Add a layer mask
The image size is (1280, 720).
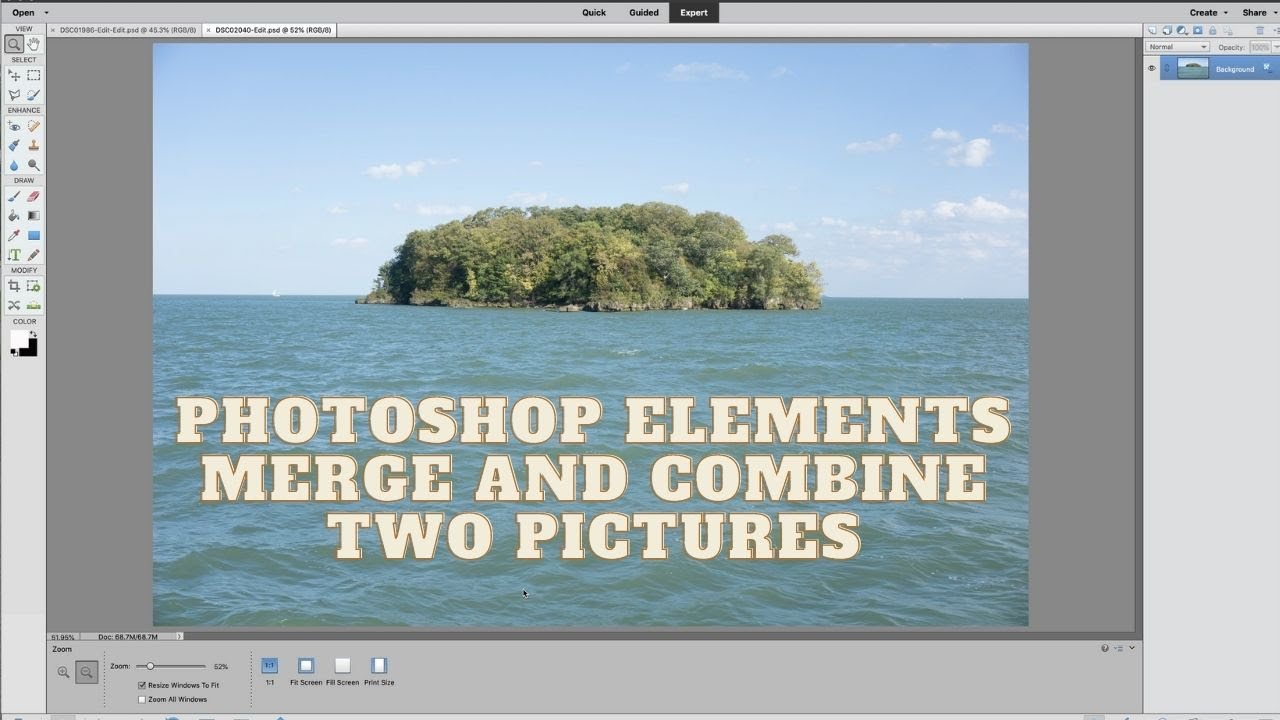(1198, 30)
